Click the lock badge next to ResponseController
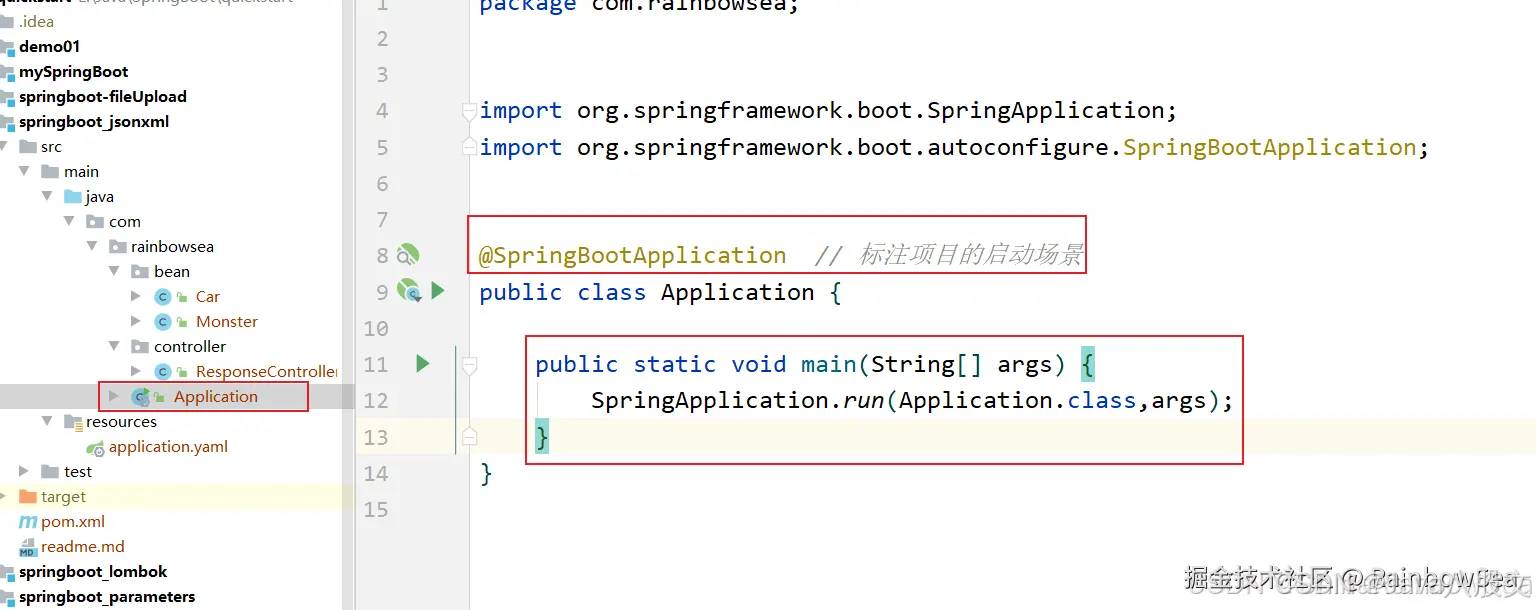This screenshot has width=1536, height=610. pos(183,371)
